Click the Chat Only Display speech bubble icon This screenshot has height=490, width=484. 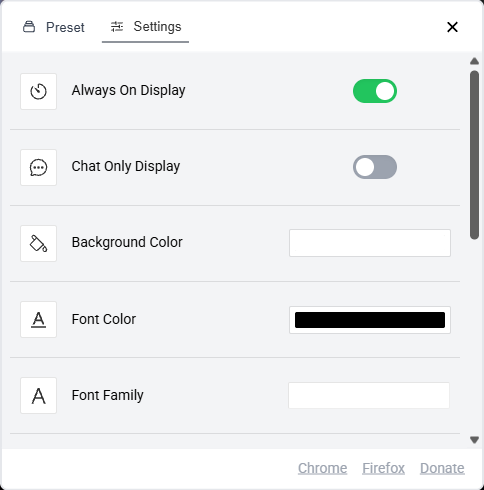(x=38, y=167)
